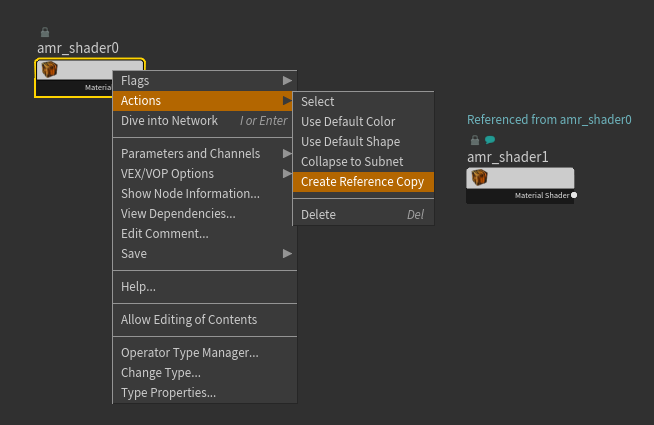Click the lock icon above amr_shader1
The image size is (654, 425).
pos(475,140)
